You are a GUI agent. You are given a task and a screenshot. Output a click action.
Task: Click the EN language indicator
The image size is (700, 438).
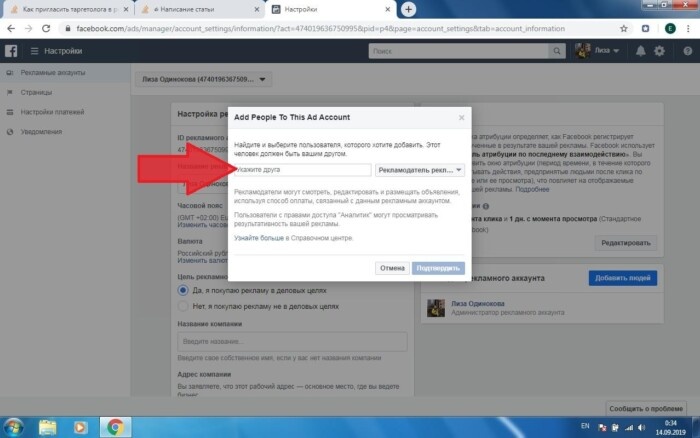(585, 426)
